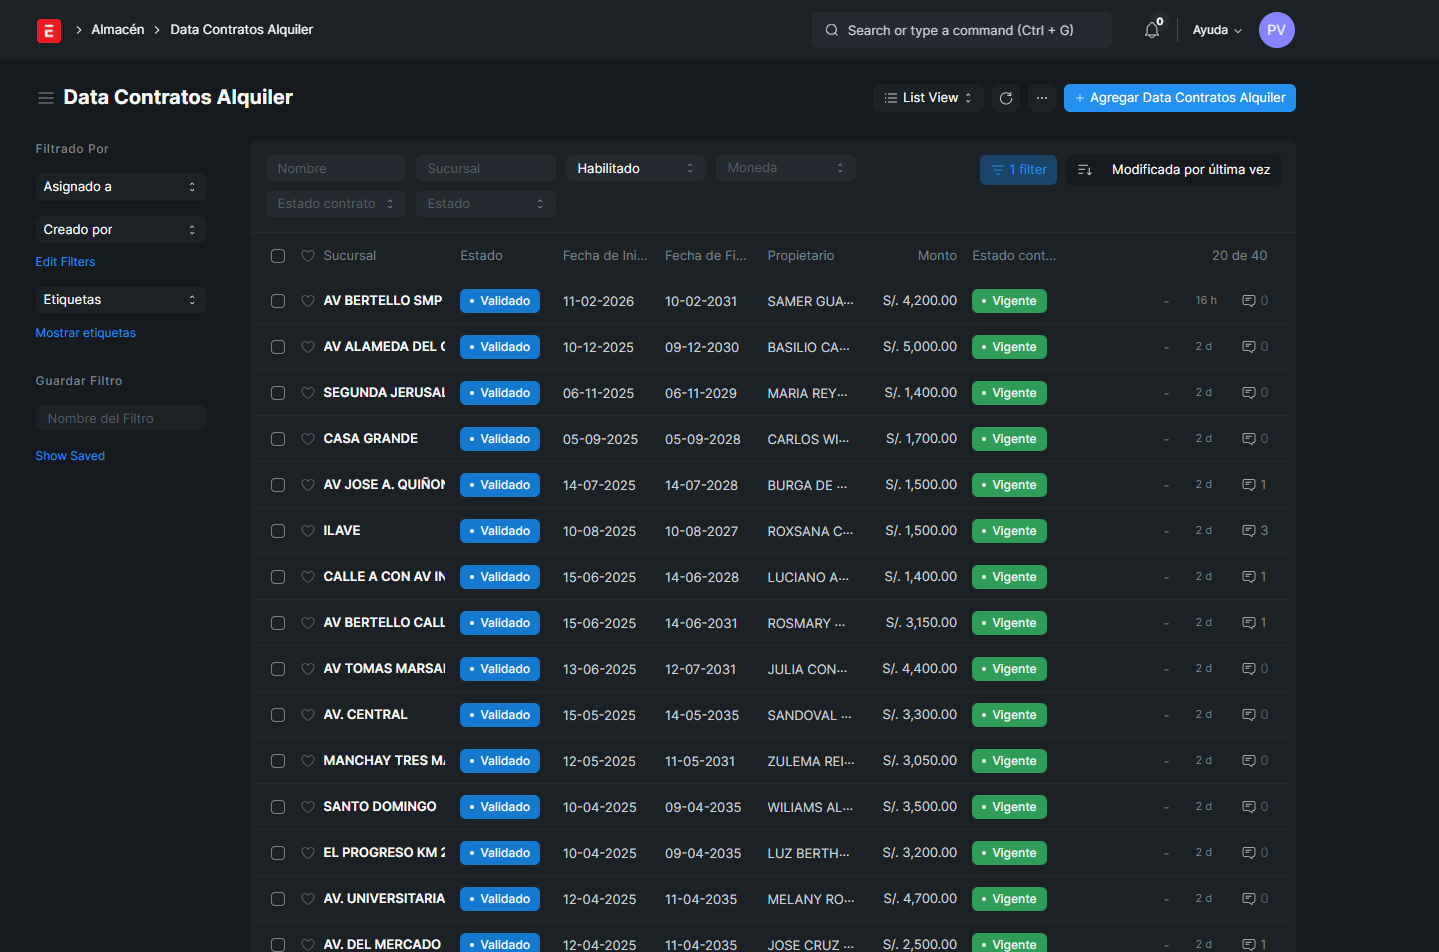Tick the SANTO DOMINGO row checkbox
Viewport: 1439px width, 952px height.
(x=278, y=807)
